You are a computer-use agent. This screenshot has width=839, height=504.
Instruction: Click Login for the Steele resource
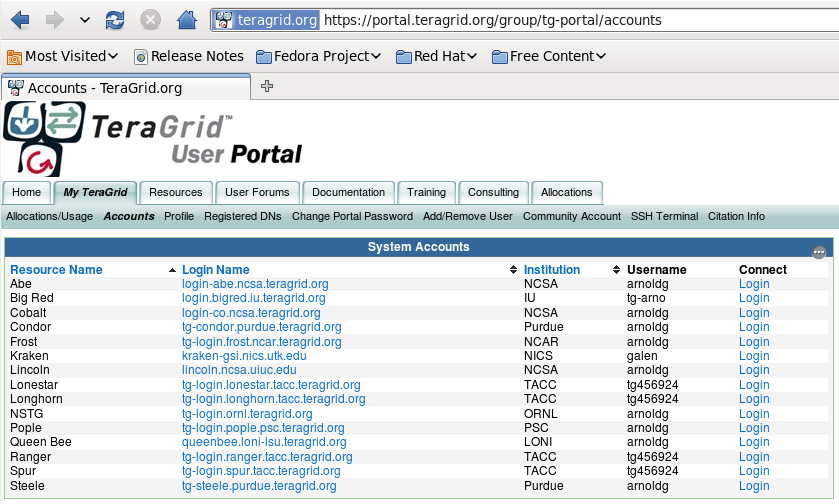pyautogui.click(x=754, y=486)
